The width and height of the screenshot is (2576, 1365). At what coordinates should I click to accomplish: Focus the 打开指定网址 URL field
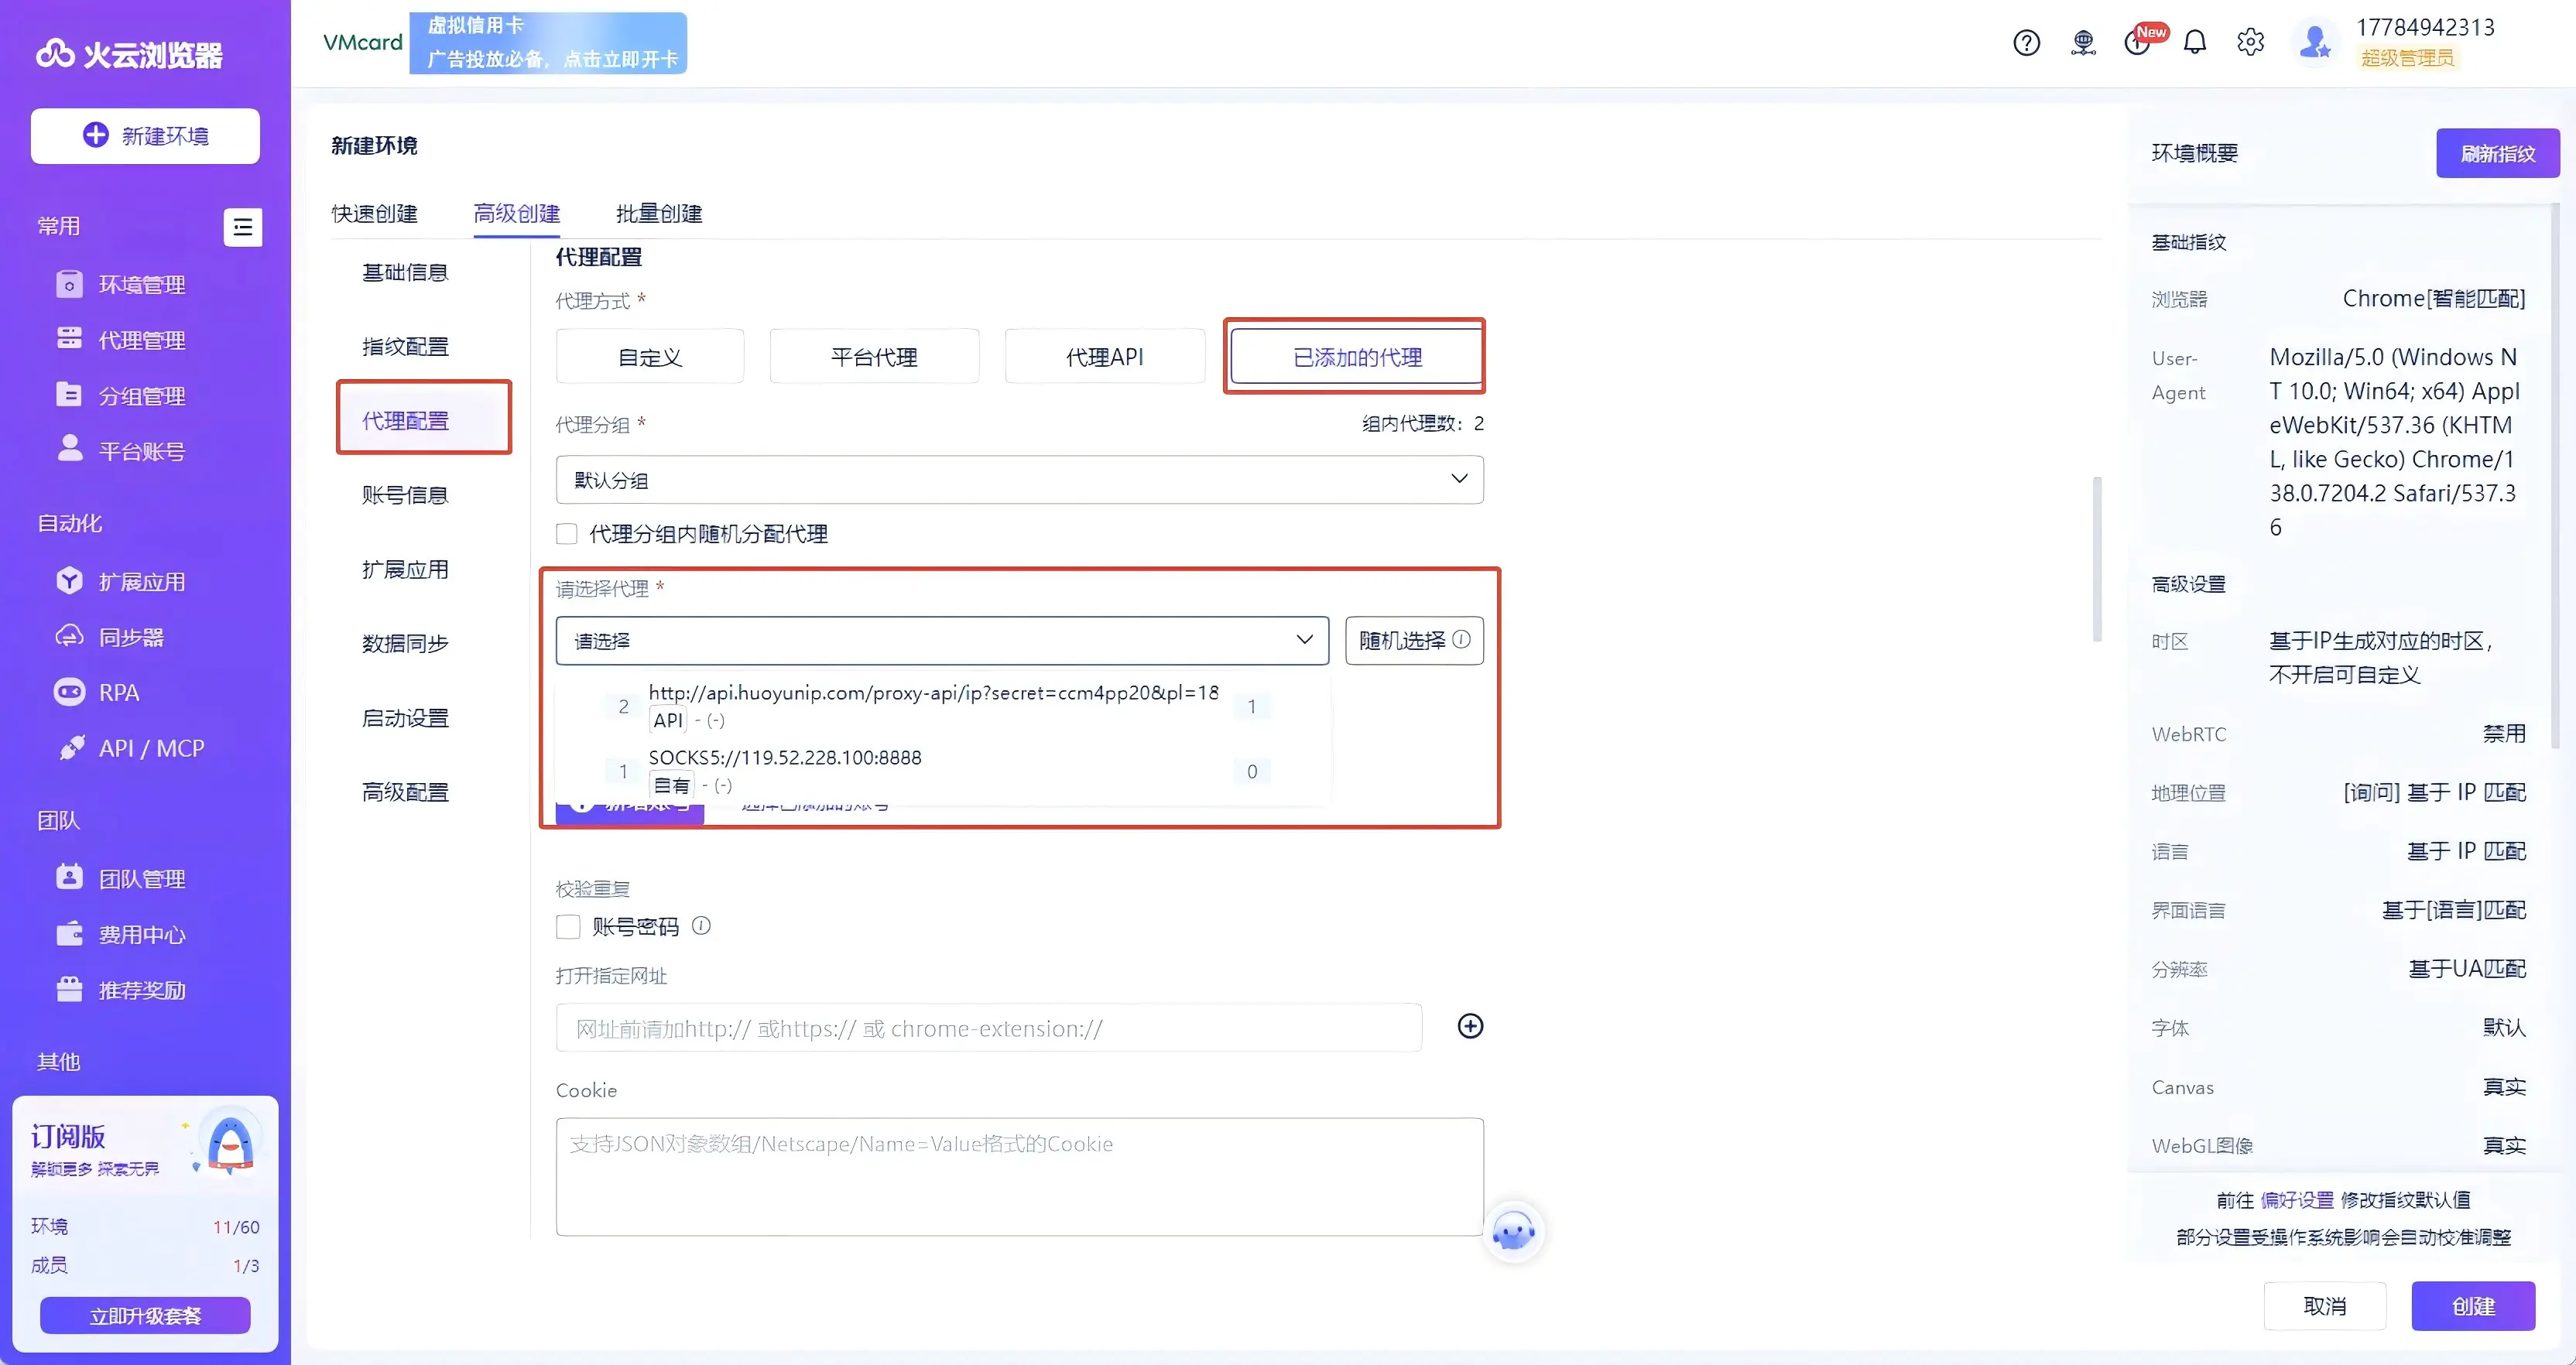coord(988,1028)
